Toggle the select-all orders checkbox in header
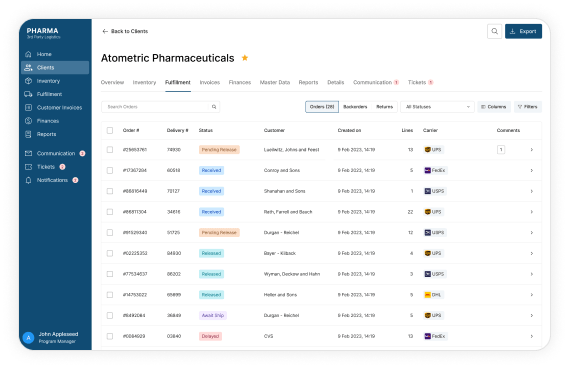 point(110,130)
